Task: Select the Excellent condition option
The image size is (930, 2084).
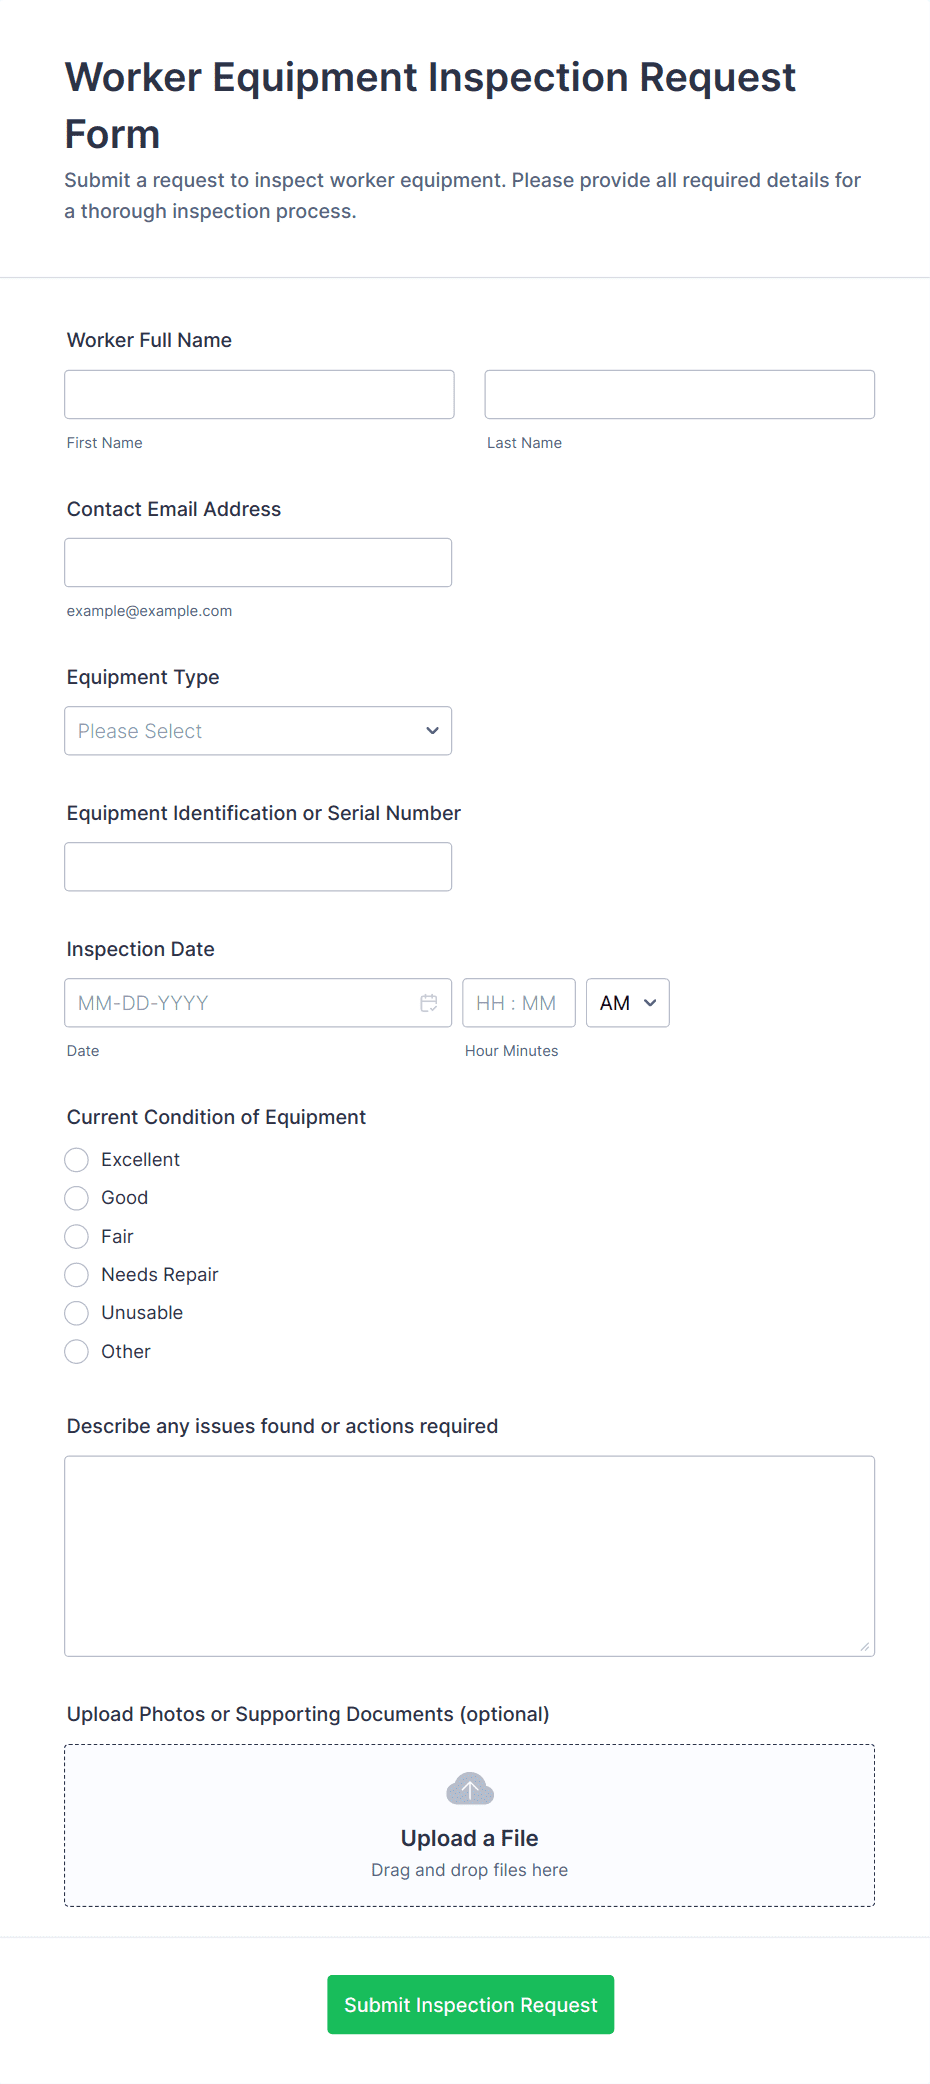Action: pyautogui.click(x=77, y=1160)
